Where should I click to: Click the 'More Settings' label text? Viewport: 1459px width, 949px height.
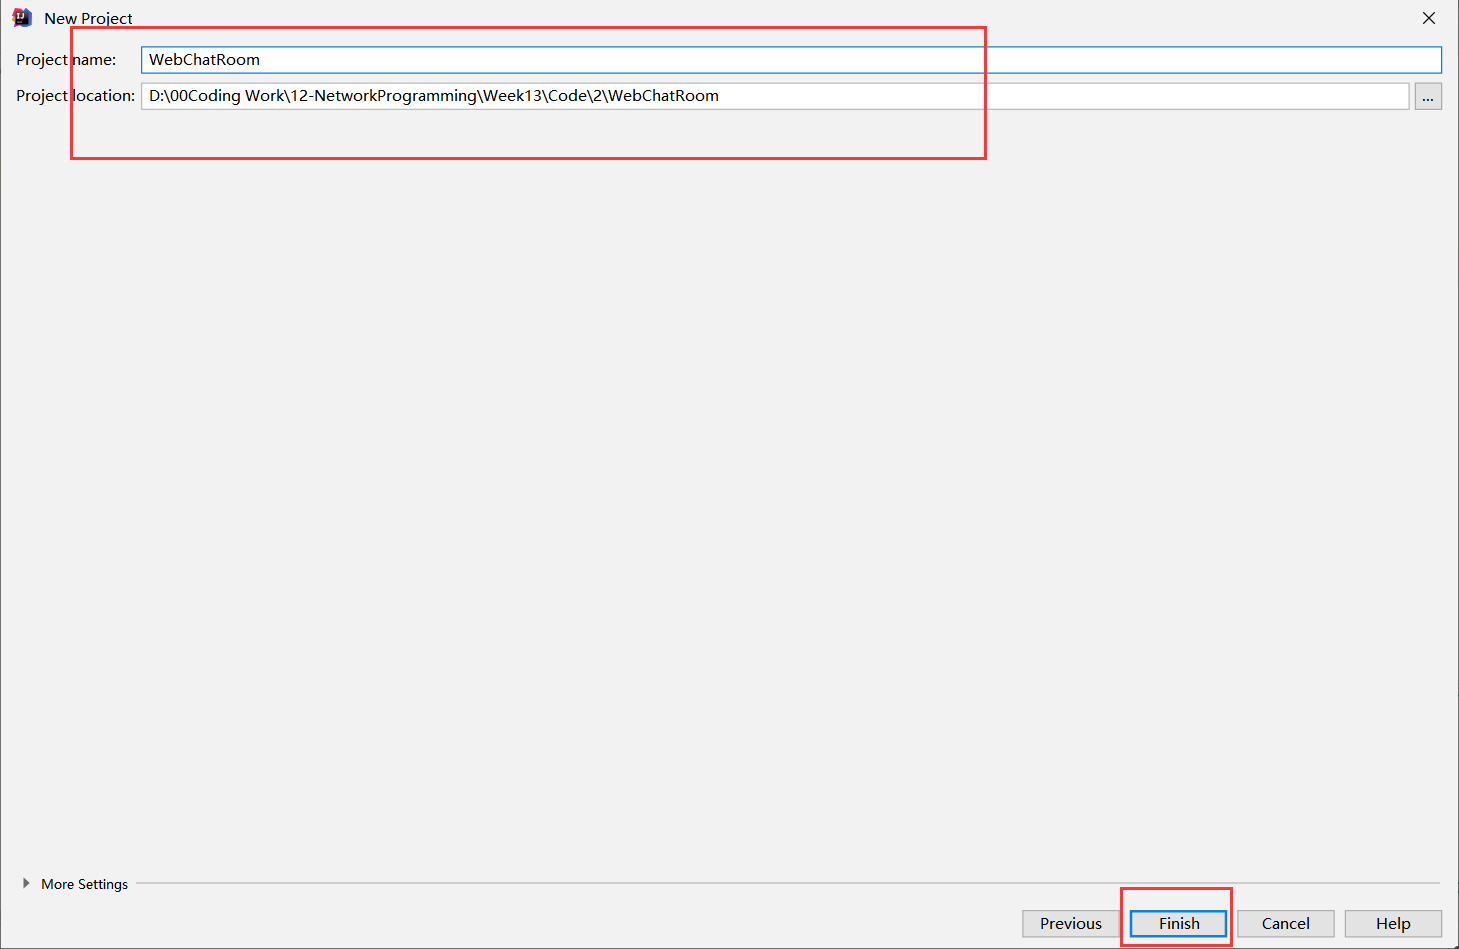(84, 884)
